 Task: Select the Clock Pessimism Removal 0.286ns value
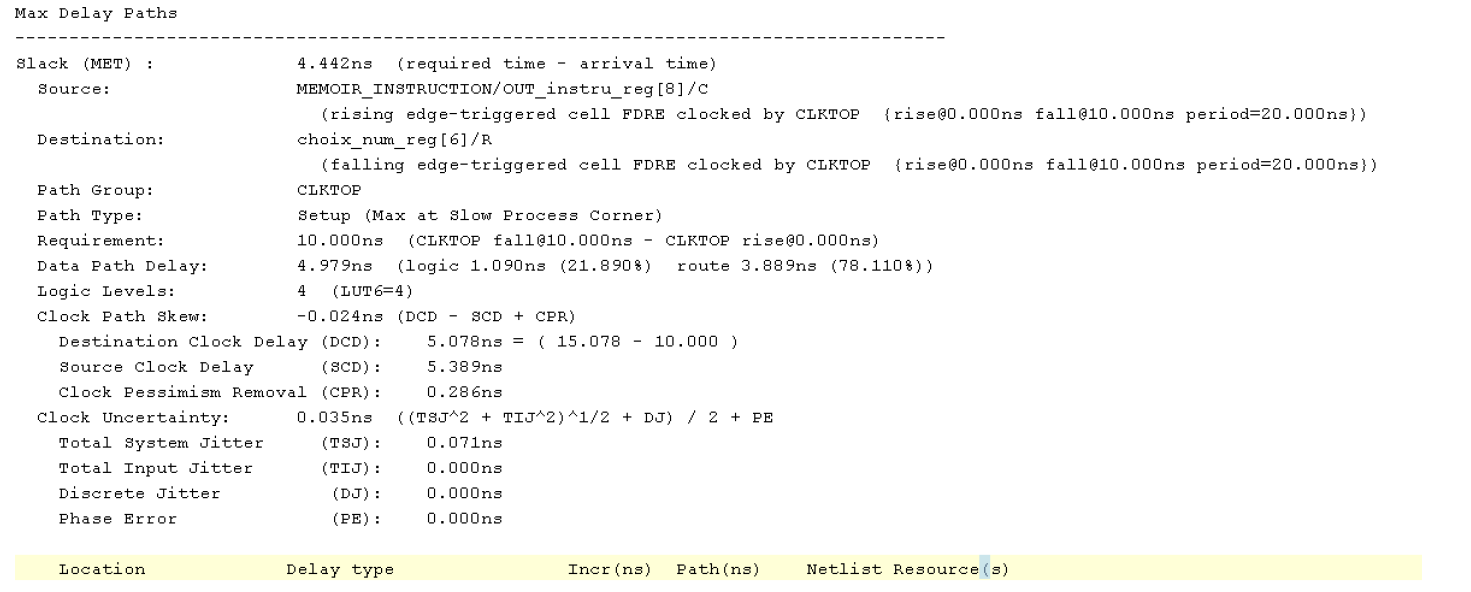coord(453,392)
